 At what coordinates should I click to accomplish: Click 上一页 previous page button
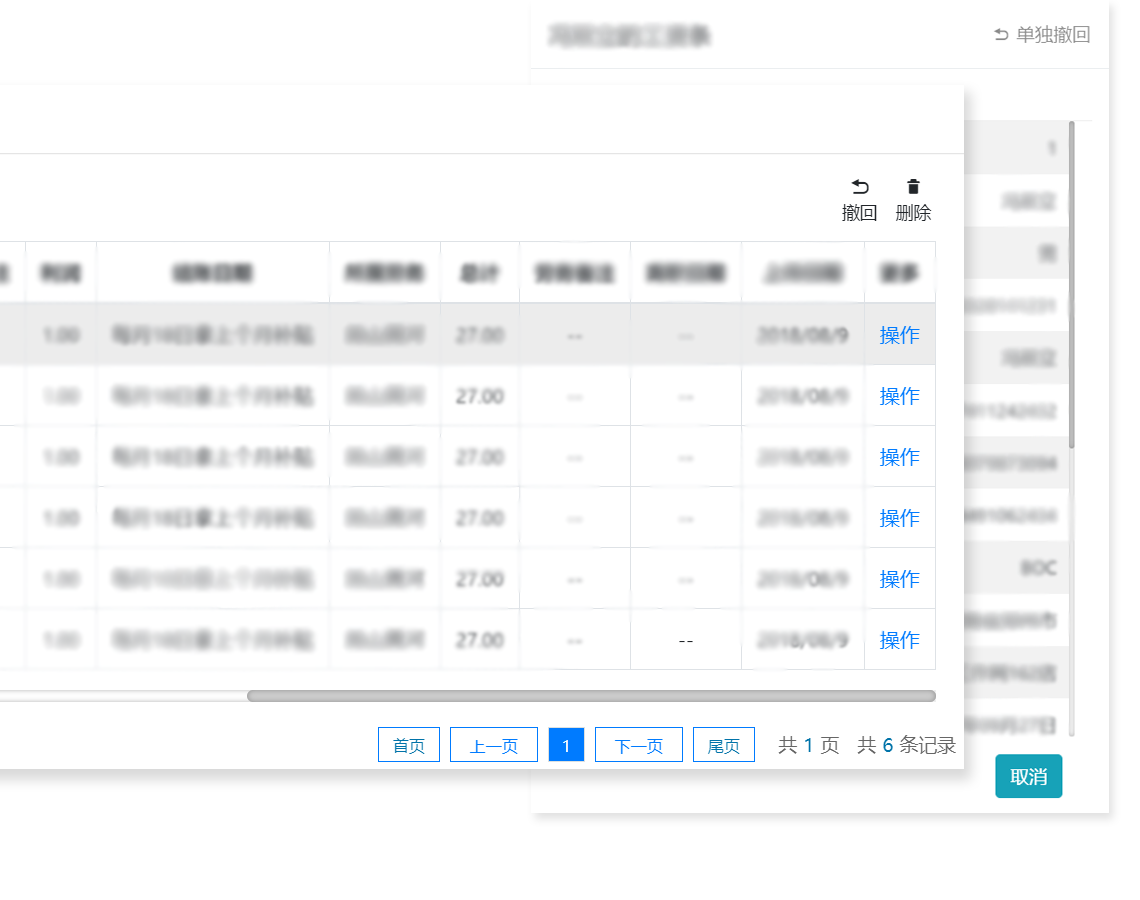(x=494, y=745)
